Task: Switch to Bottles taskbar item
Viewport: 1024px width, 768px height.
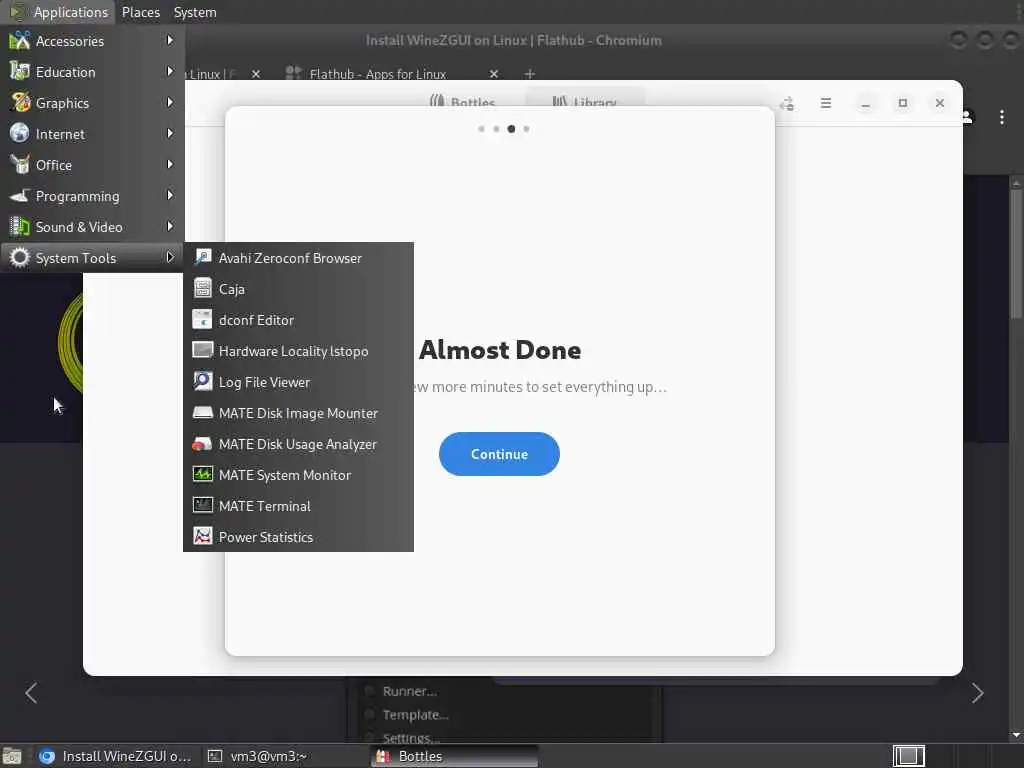Action: [455, 756]
